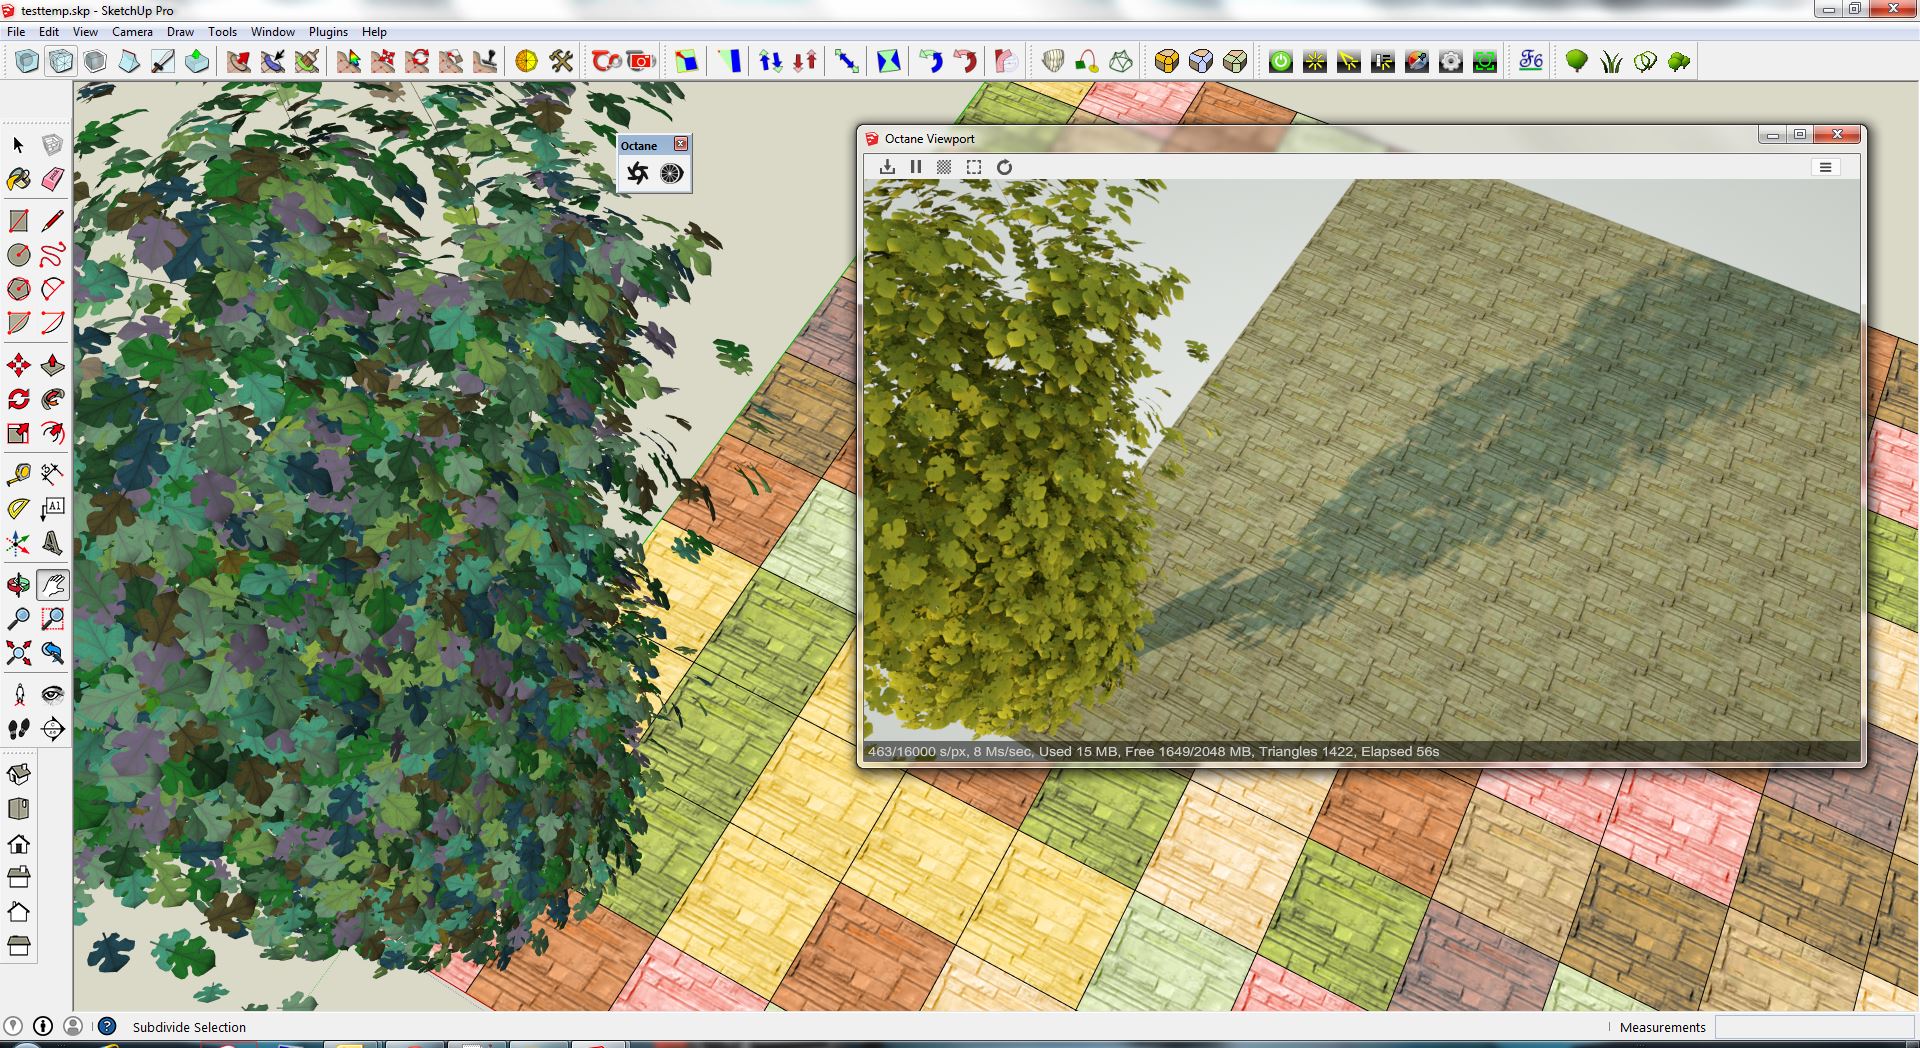1920x1048 pixels.
Task: Click the green power button icon
Action: [1280, 61]
